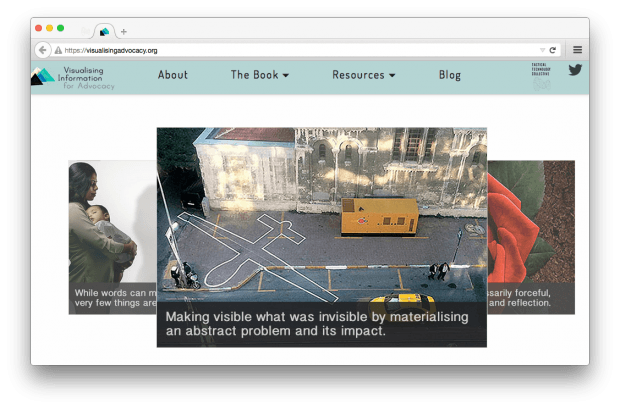Click the green macOS zoom window button
The height and width of the screenshot is (409, 620).
coord(61,28)
